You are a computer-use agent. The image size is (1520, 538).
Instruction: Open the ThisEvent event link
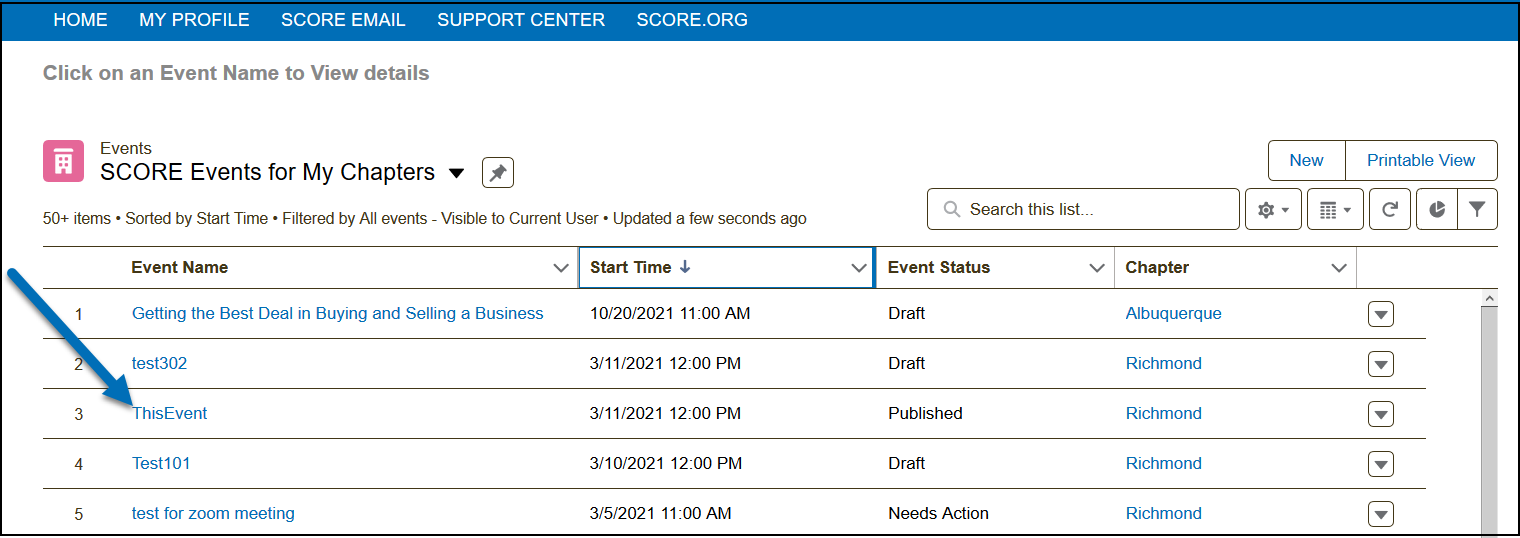pyautogui.click(x=169, y=413)
